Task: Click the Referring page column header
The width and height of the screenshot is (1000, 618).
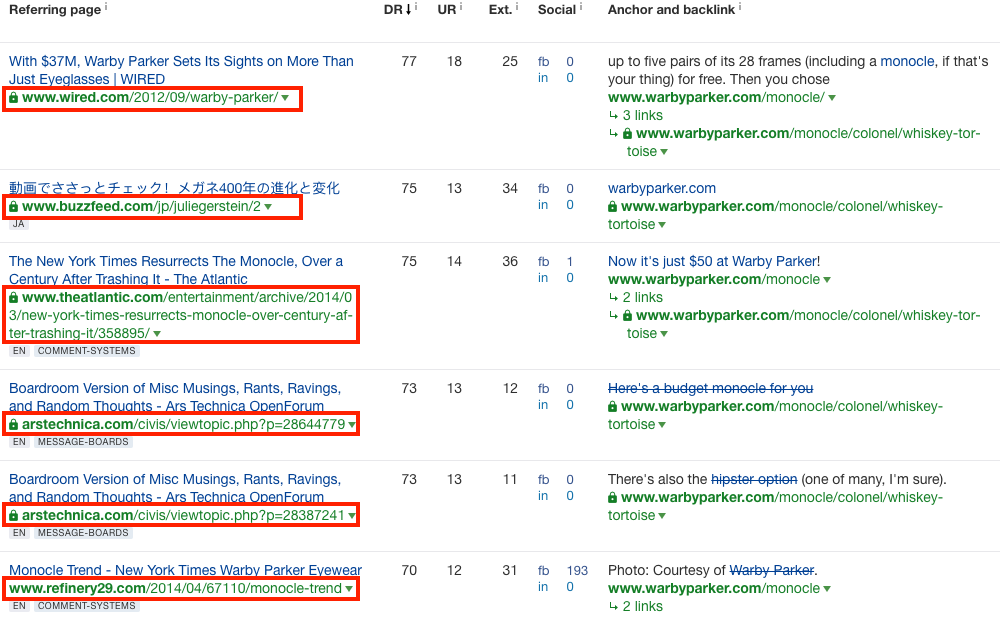Action: pyautogui.click(x=55, y=10)
